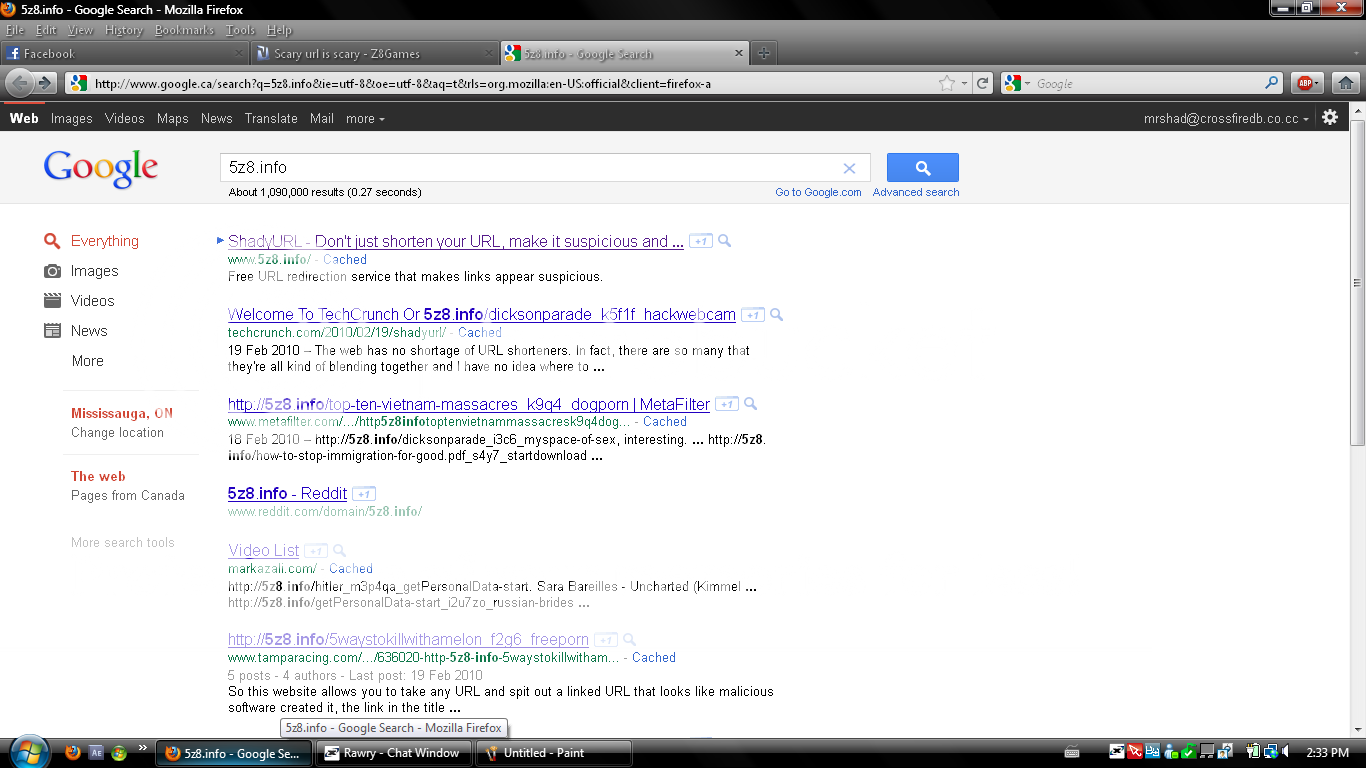Viewport: 1366px width, 768px height.
Task: Open mrshad account dropdown menu
Action: (1226, 118)
